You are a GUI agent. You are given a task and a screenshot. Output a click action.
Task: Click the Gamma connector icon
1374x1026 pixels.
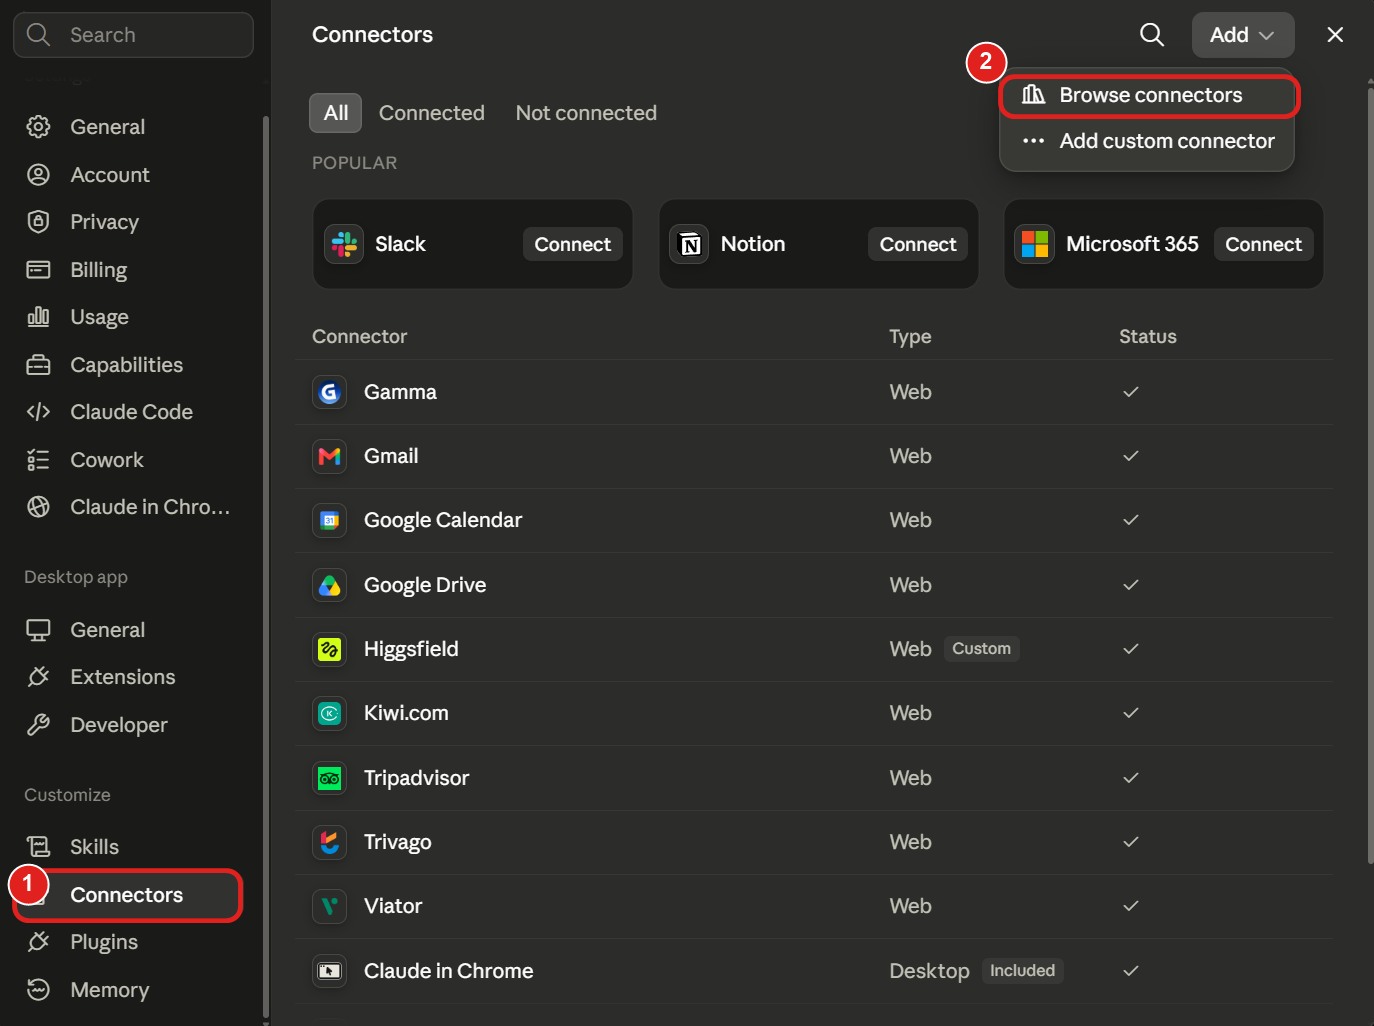tap(329, 392)
